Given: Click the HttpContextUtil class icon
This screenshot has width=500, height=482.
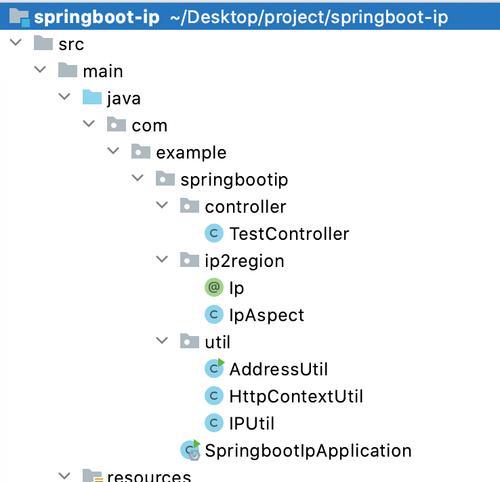Looking at the screenshot, I should (214, 396).
